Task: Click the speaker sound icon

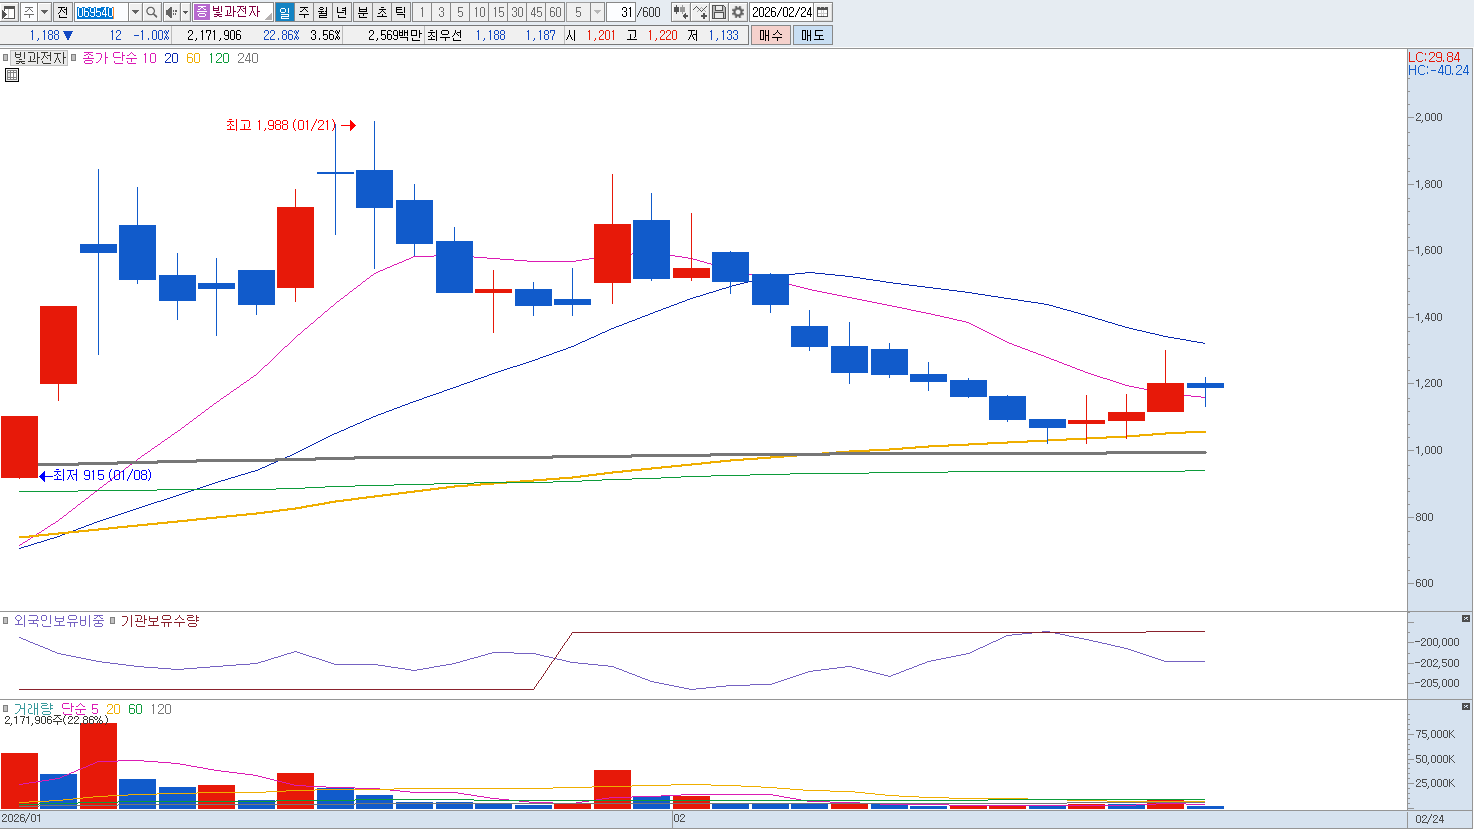Action: pyautogui.click(x=170, y=12)
